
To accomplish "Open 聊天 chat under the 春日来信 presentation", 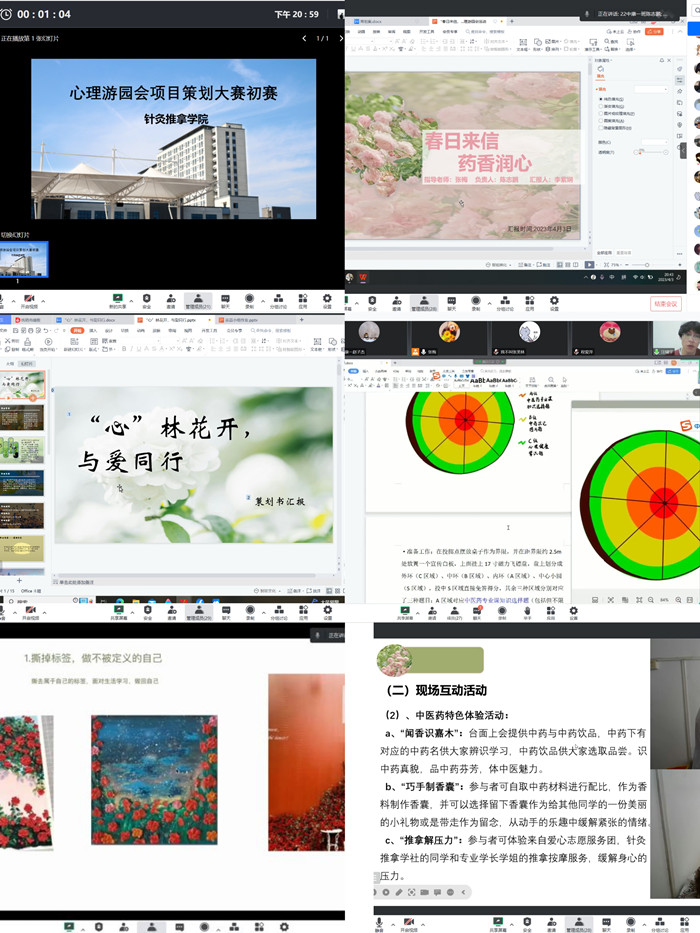I will pos(451,300).
